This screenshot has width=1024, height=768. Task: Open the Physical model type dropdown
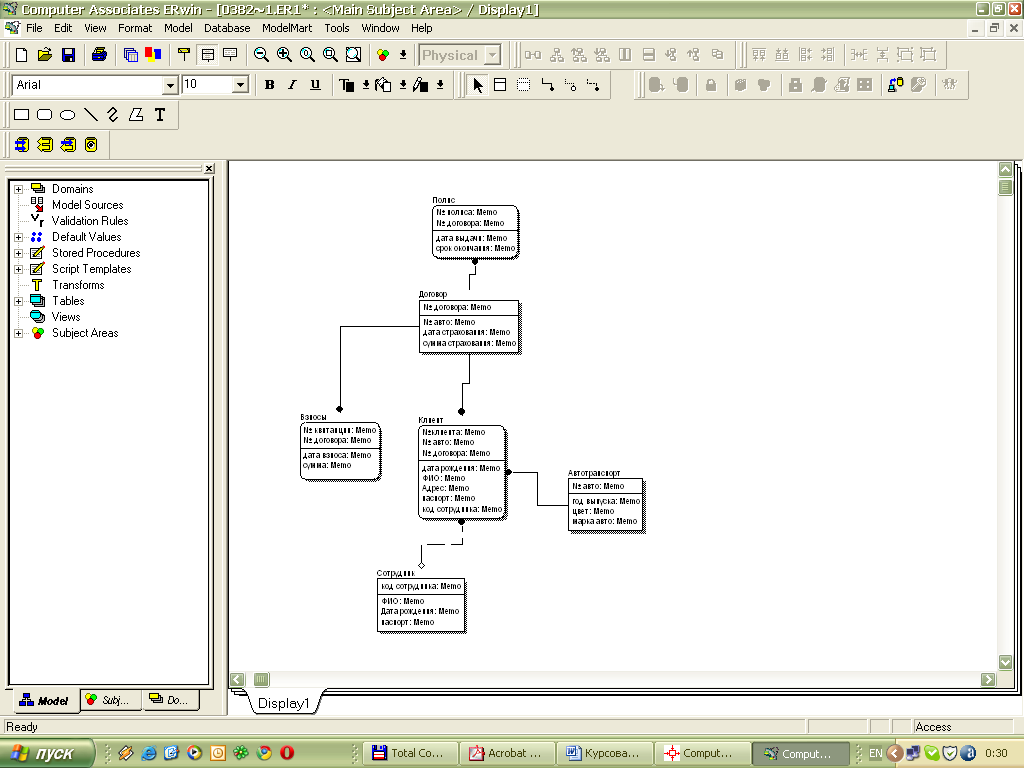point(493,55)
